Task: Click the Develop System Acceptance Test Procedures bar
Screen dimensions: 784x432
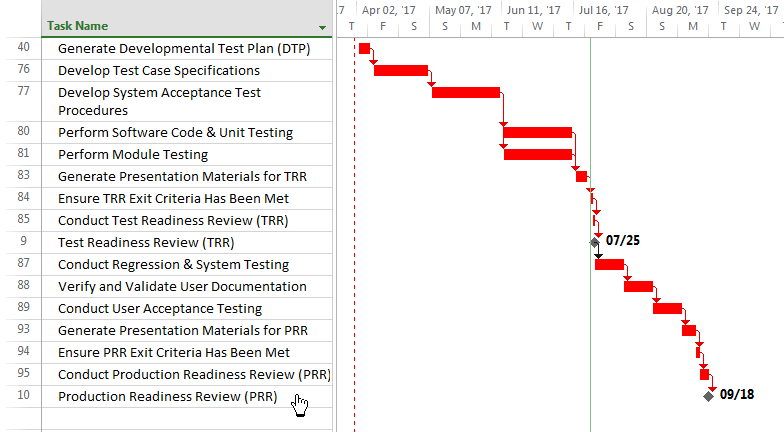Action: tap(466, 92)
